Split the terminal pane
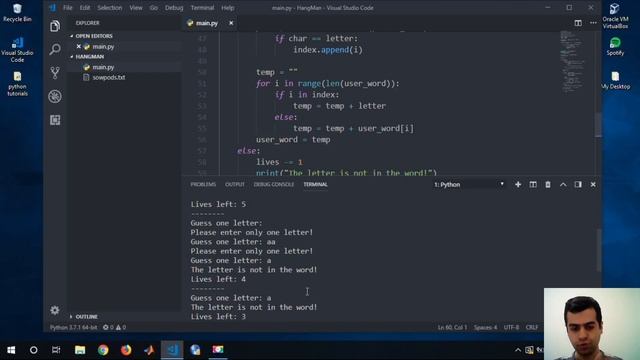 tap(533, 184)
